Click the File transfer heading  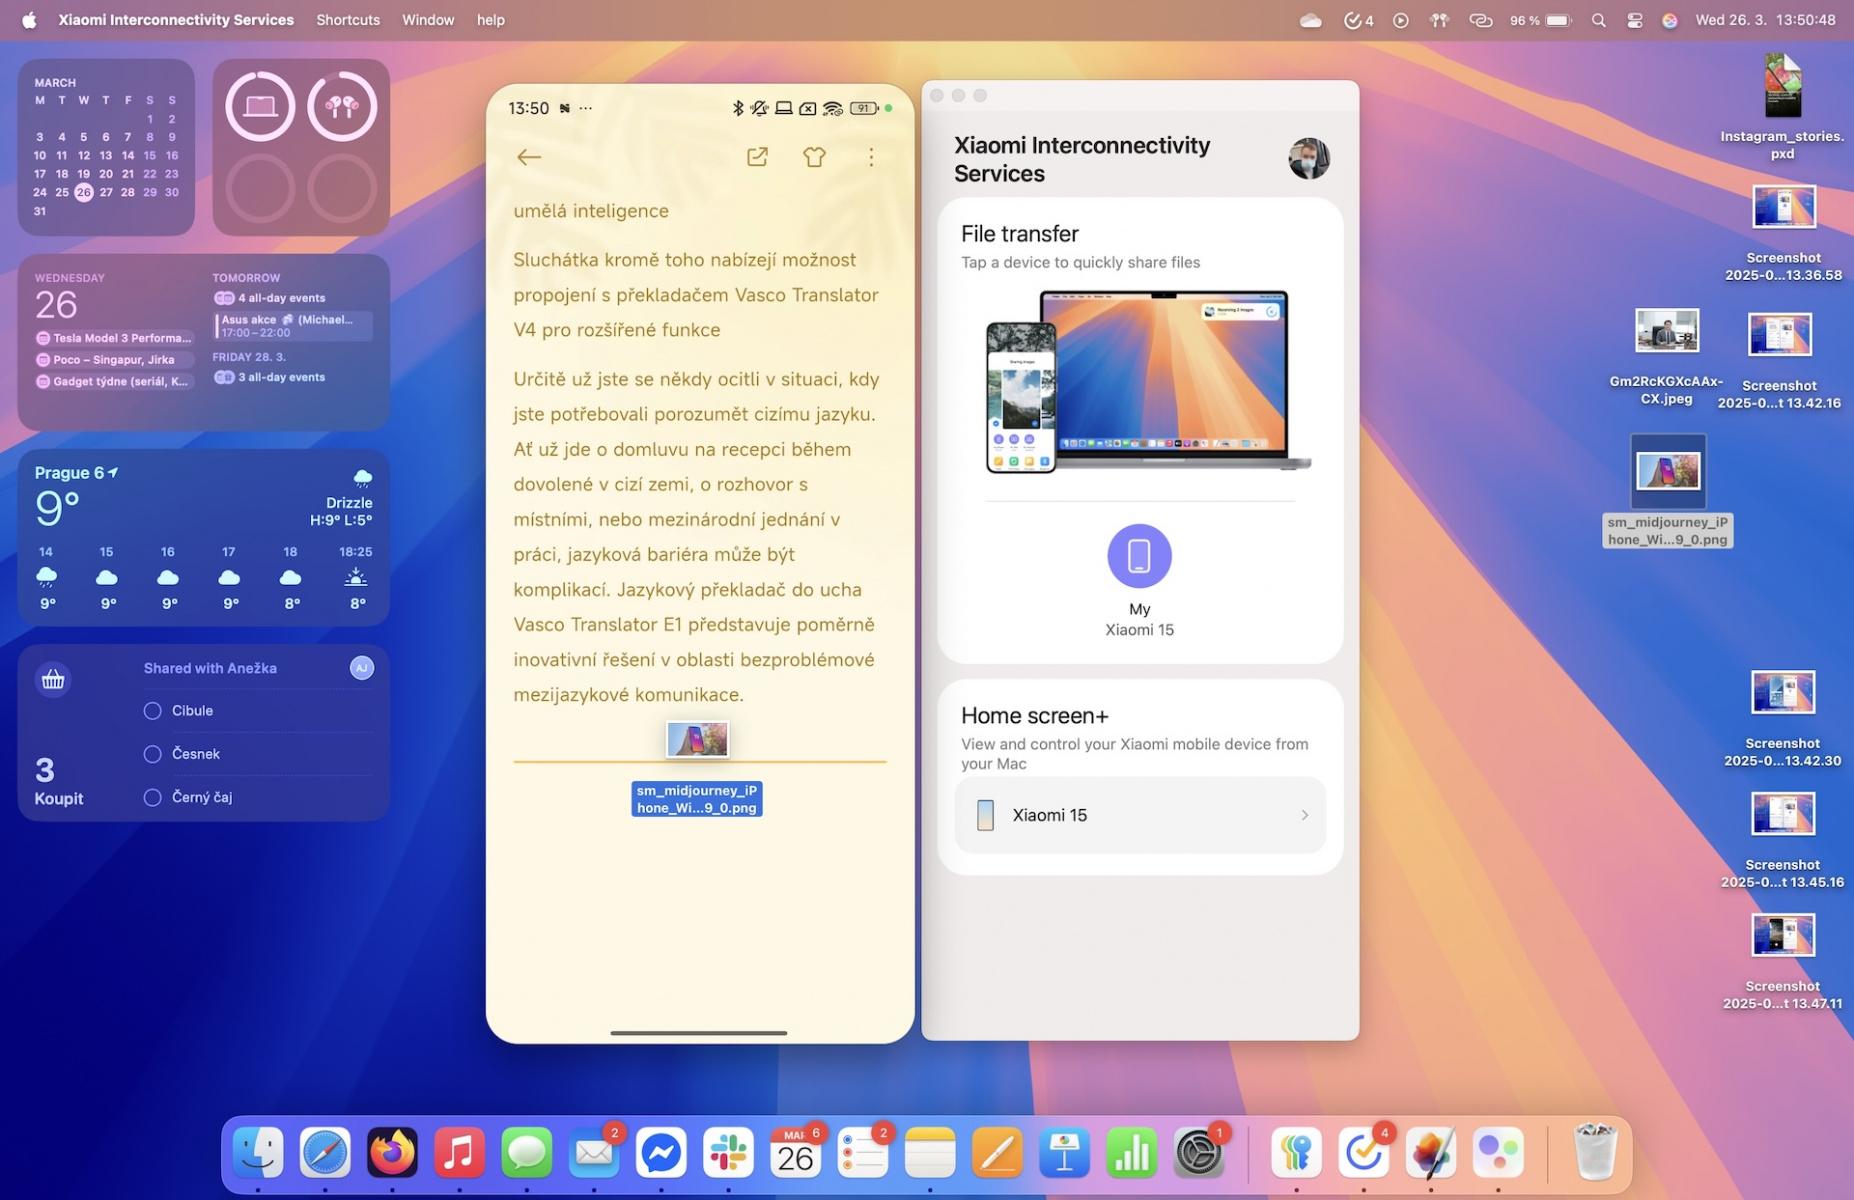(x=1019, y=234)
